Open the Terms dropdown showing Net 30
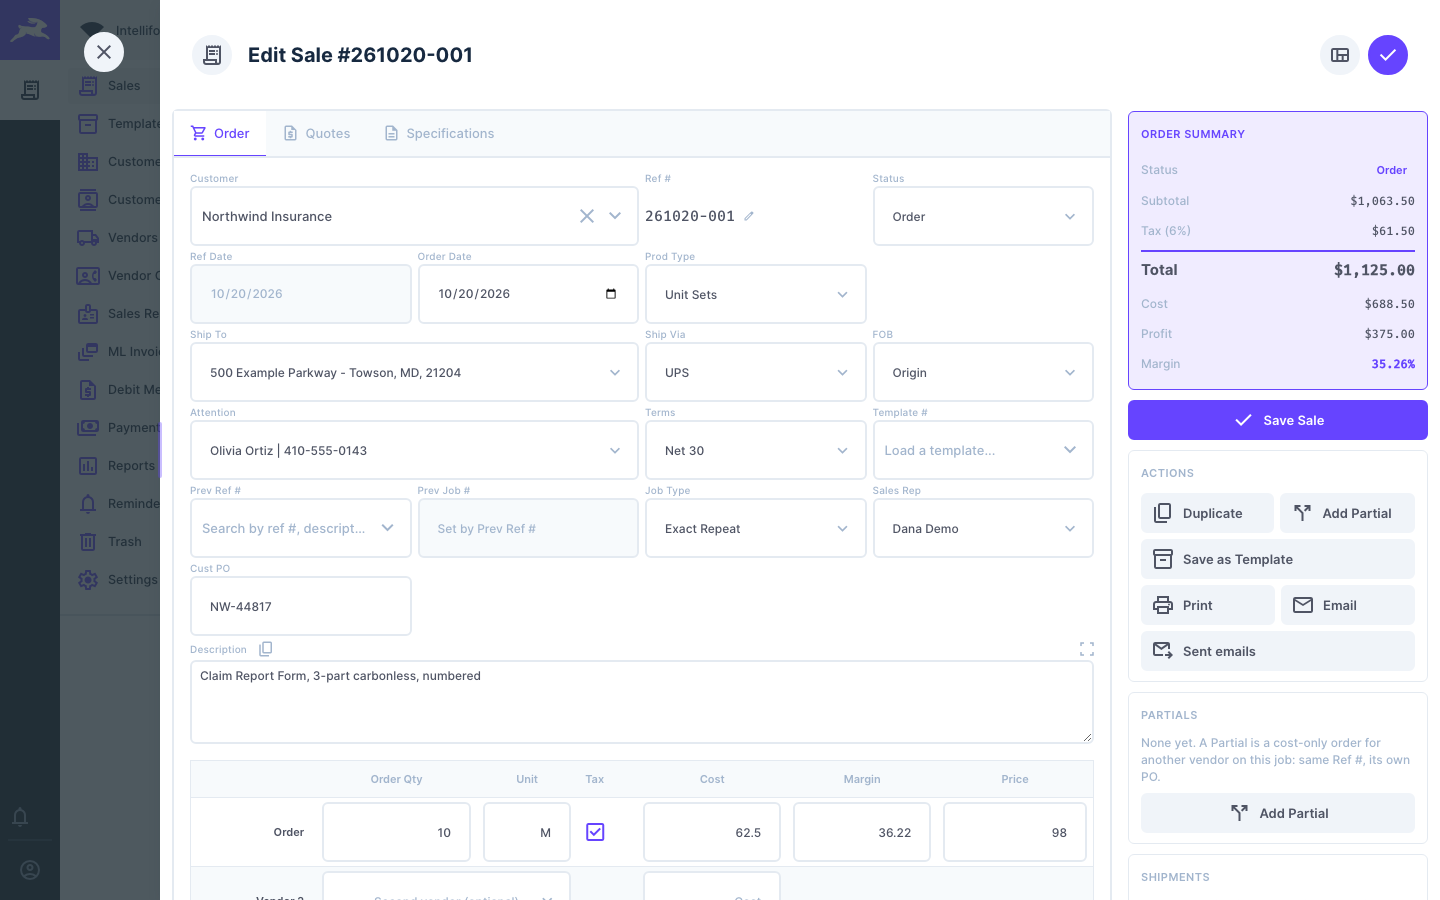The height and width of the screenshot is (900, 1440). click(x=756, y=450)
